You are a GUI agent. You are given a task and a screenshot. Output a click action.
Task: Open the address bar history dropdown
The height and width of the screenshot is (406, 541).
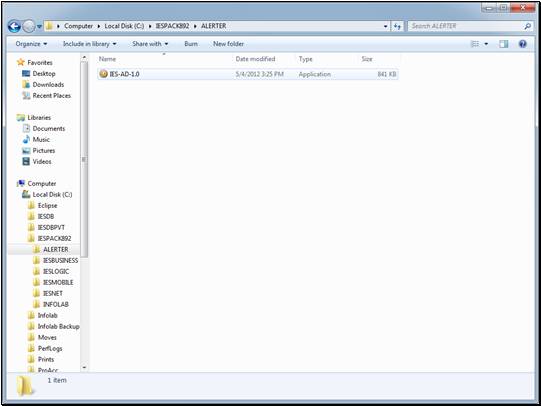point(385,26)
